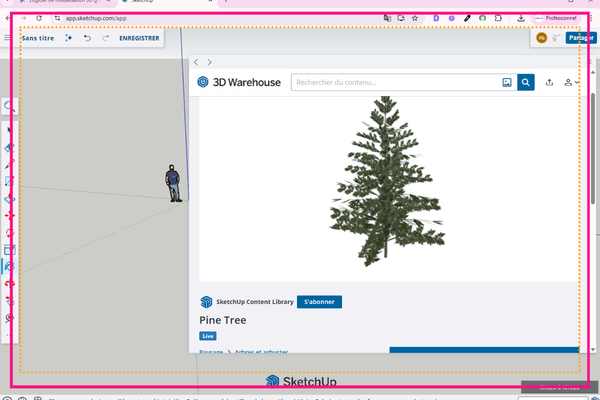This screenshot has width=600, height=400.
Task: Open the 3D Warehouse account dropdown
Action: click(571, 82)
